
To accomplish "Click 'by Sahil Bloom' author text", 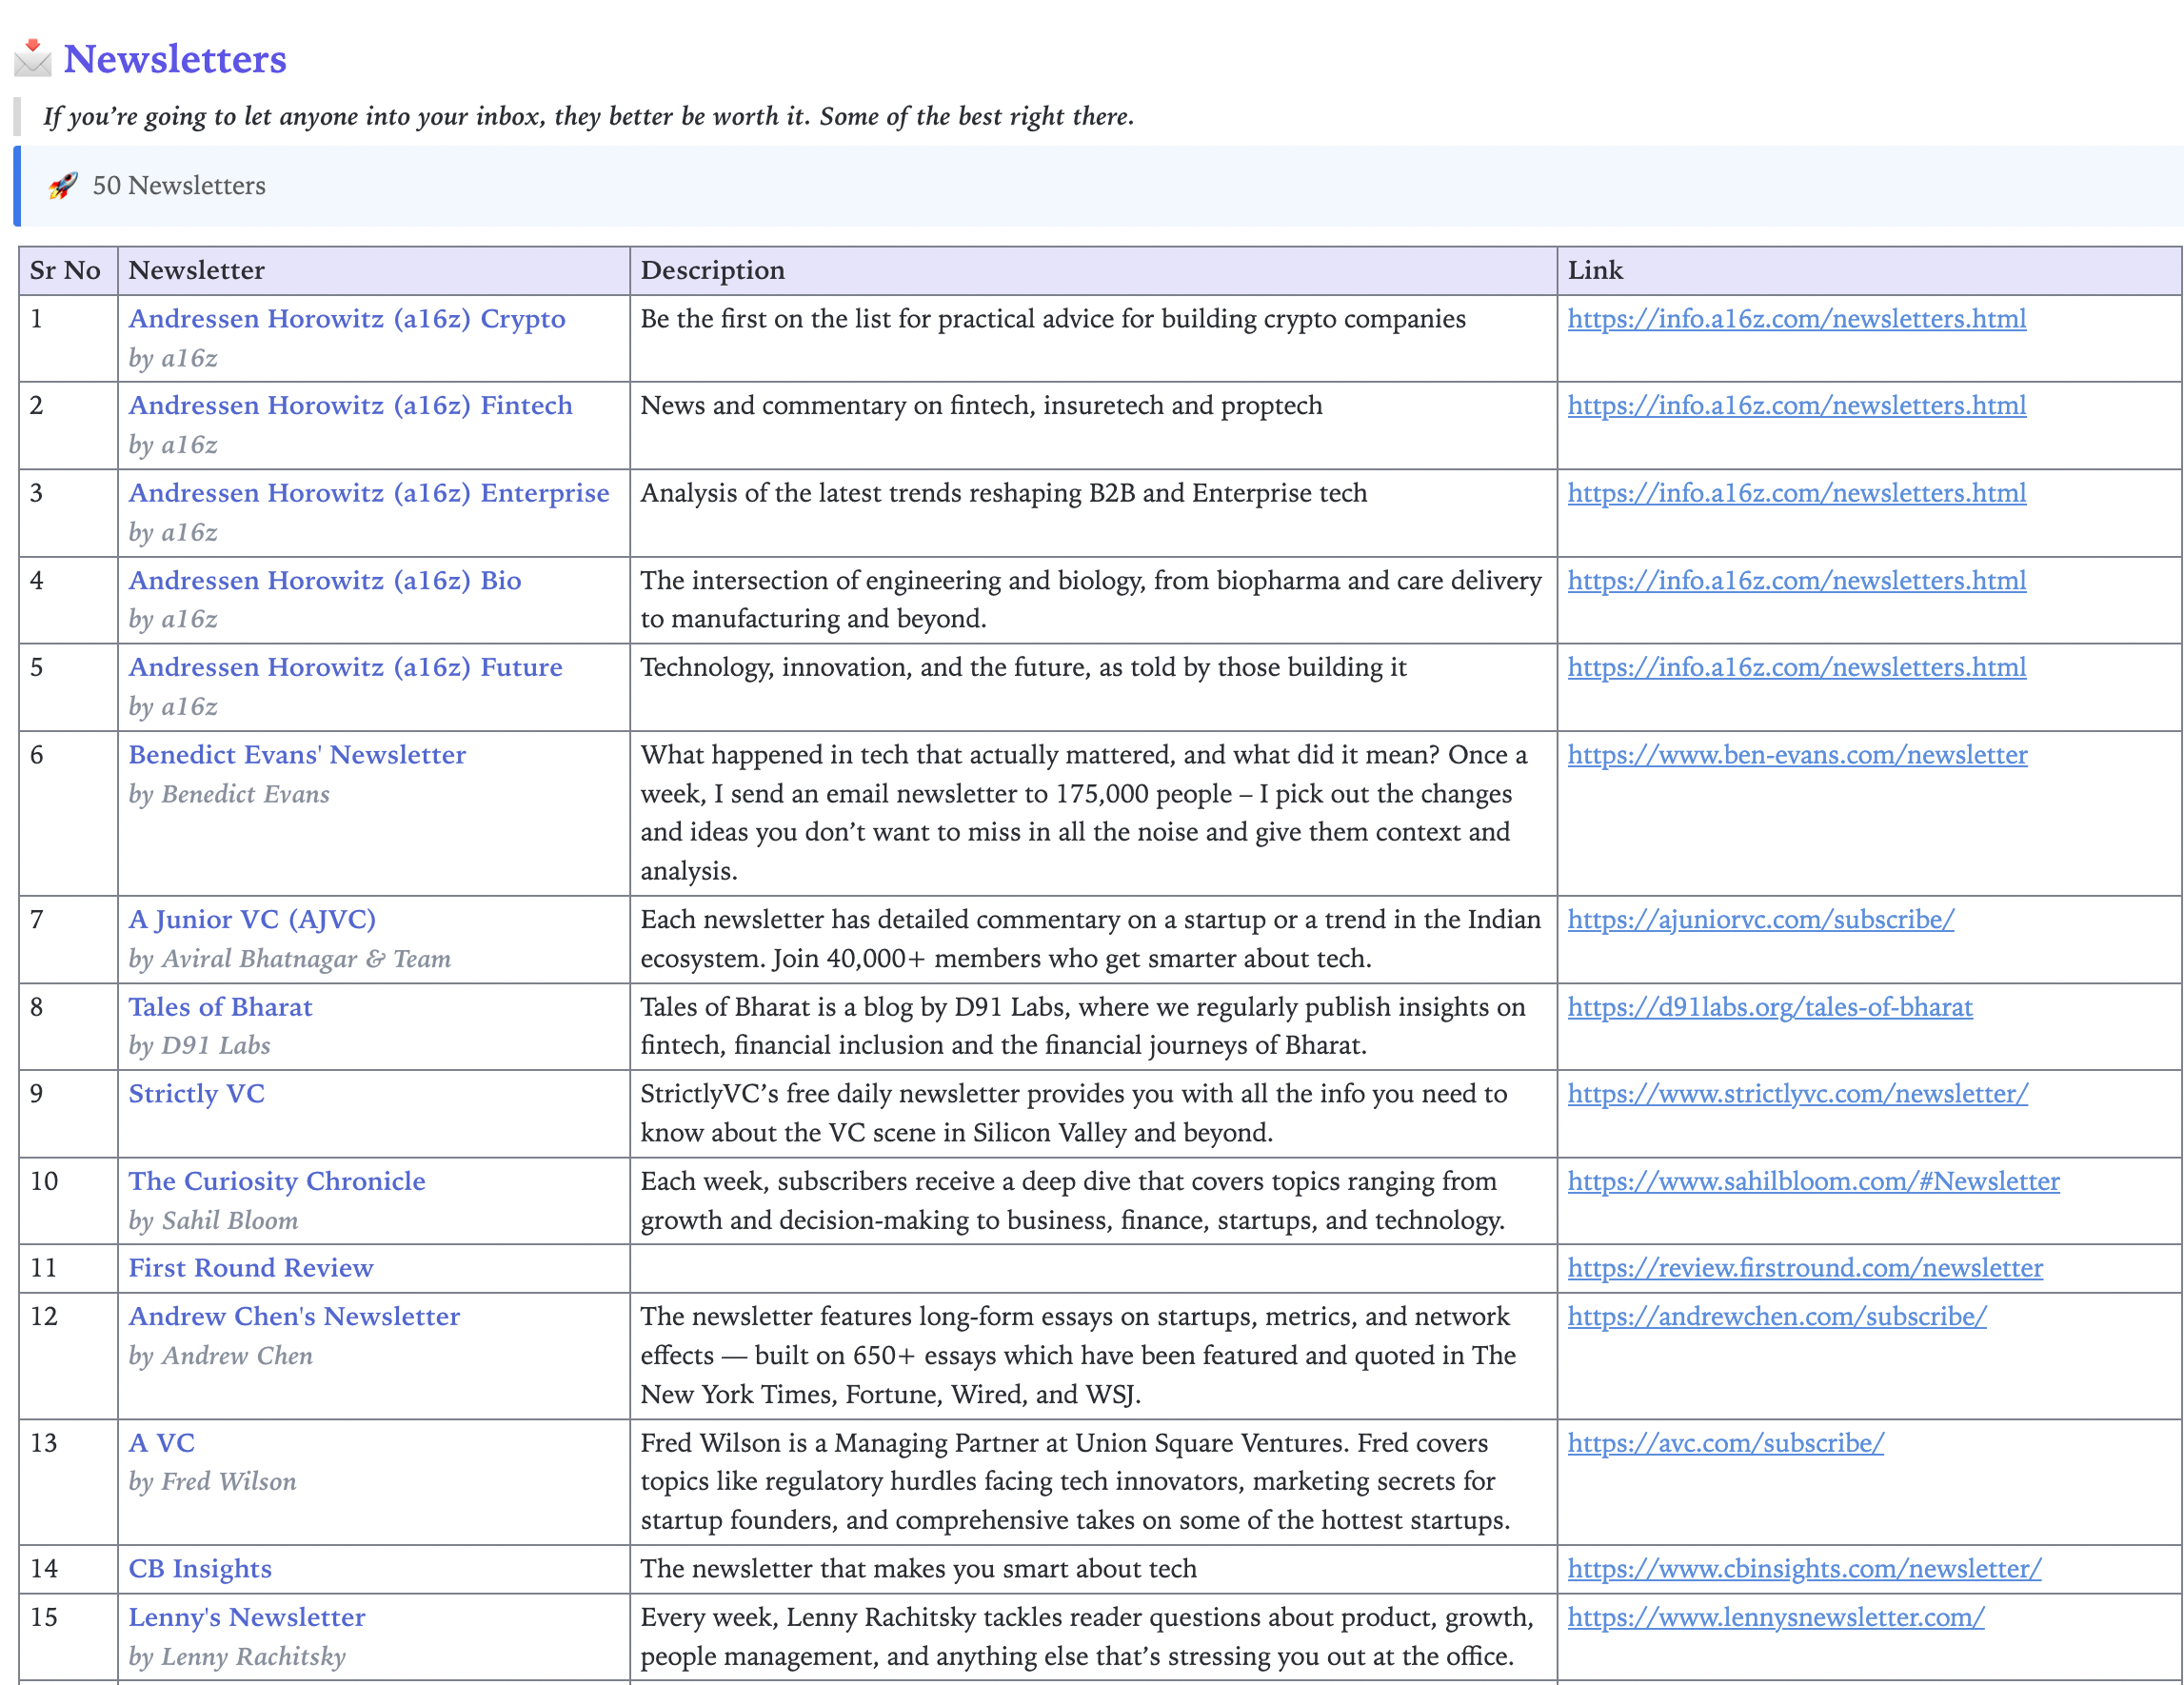I will (x=214, y=1221).
